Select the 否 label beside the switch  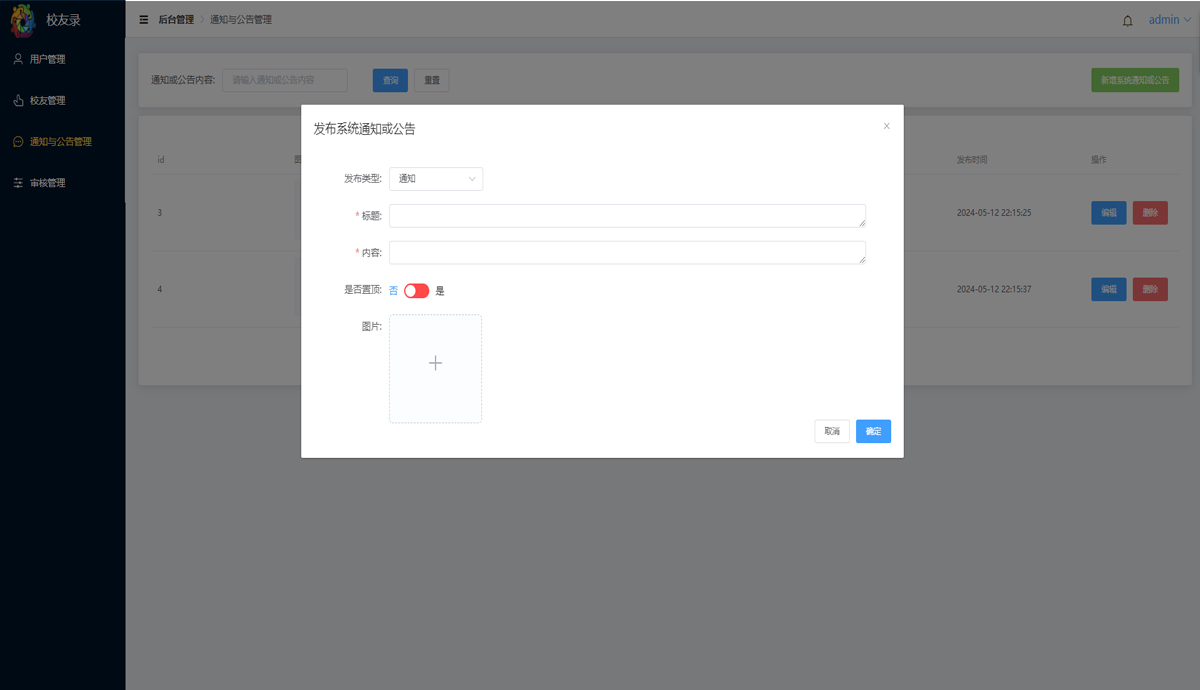click(393, 291)
